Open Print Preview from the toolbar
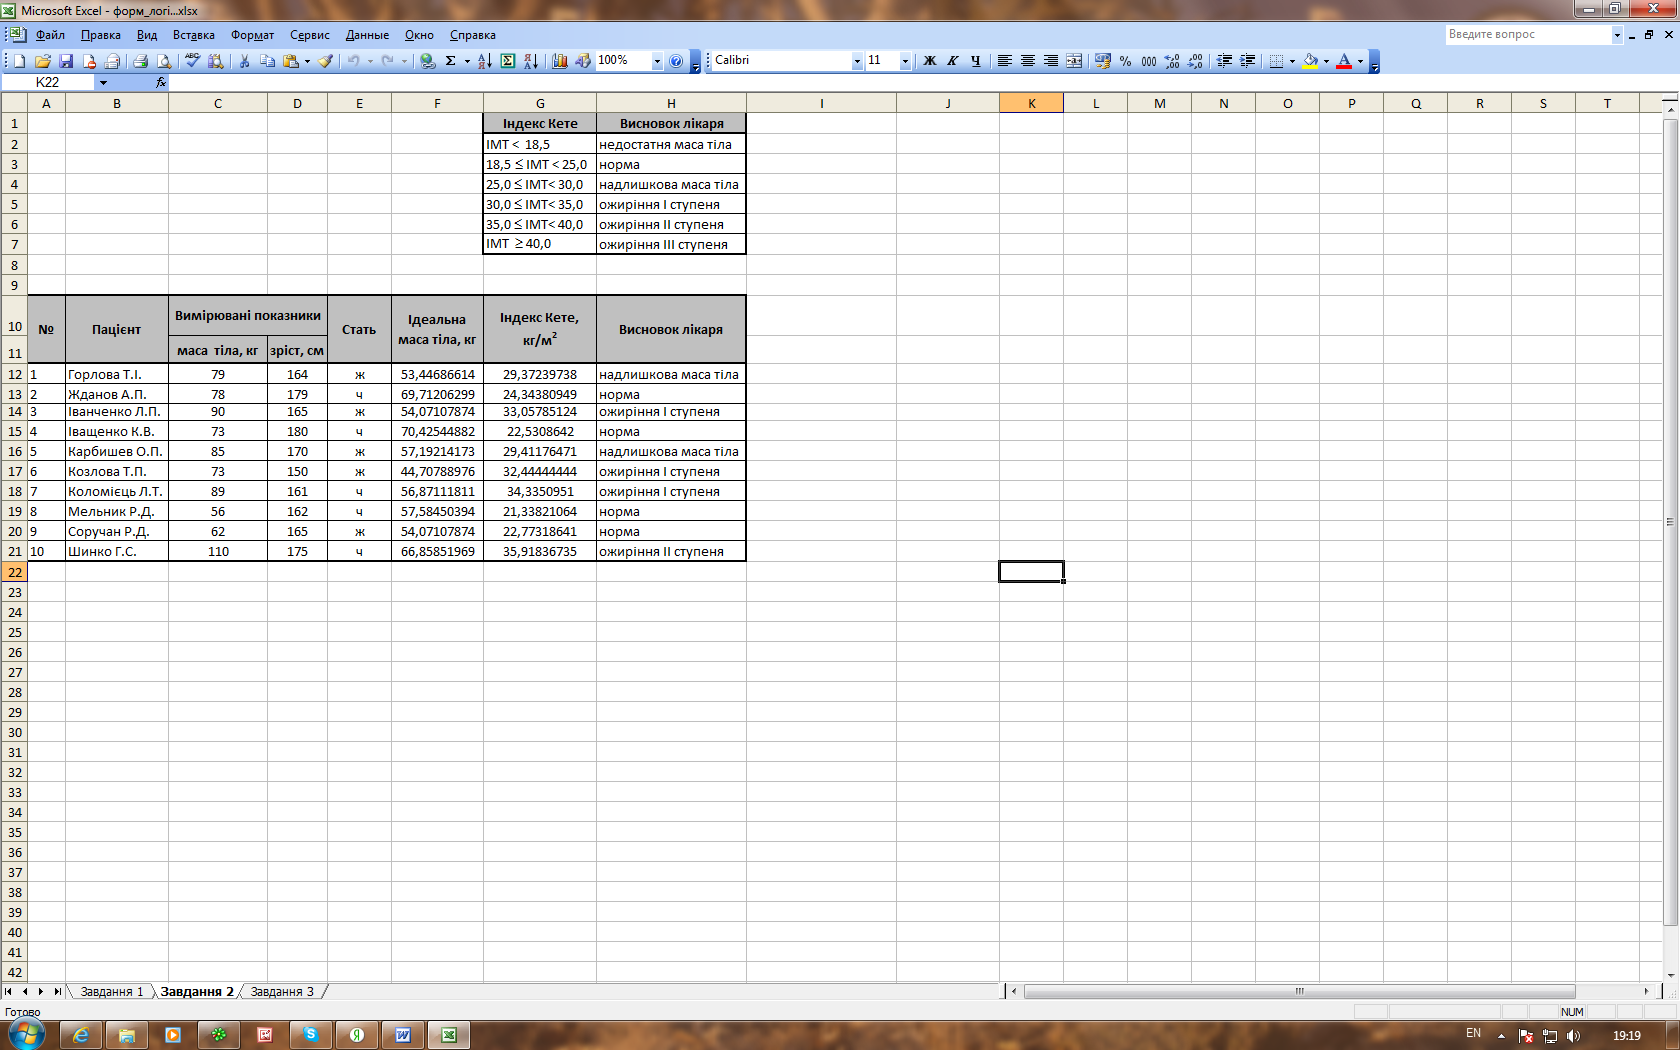The image size is (1680, 1050). 164,61
